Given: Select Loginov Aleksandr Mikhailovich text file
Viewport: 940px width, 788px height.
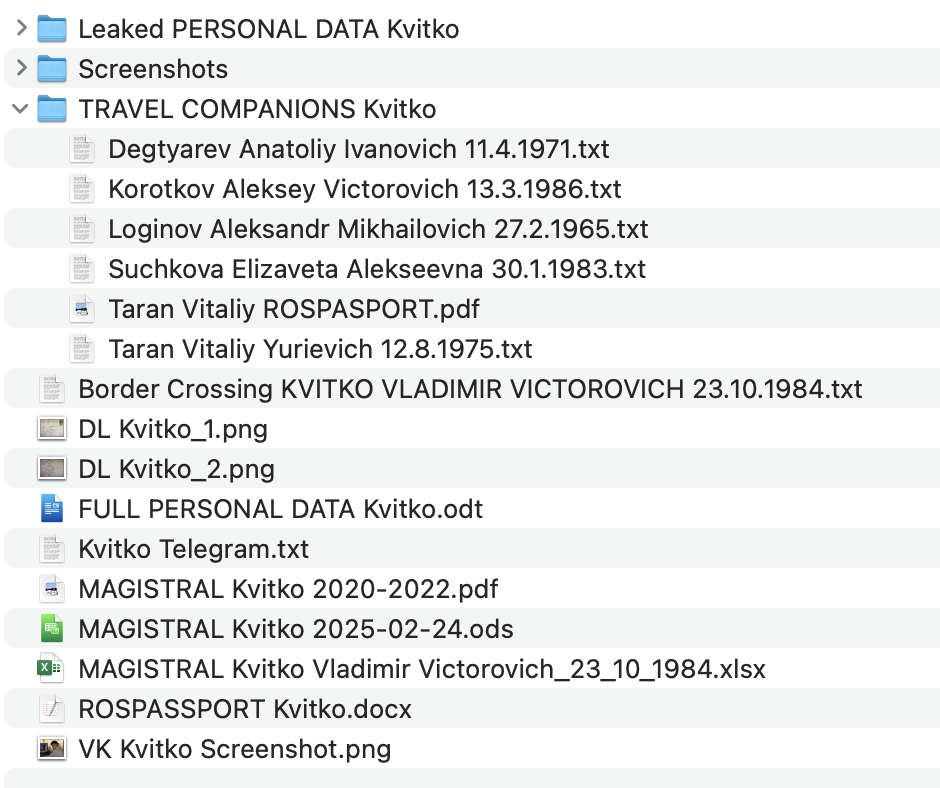Looking at the screenshot, I should pos(378,229).
